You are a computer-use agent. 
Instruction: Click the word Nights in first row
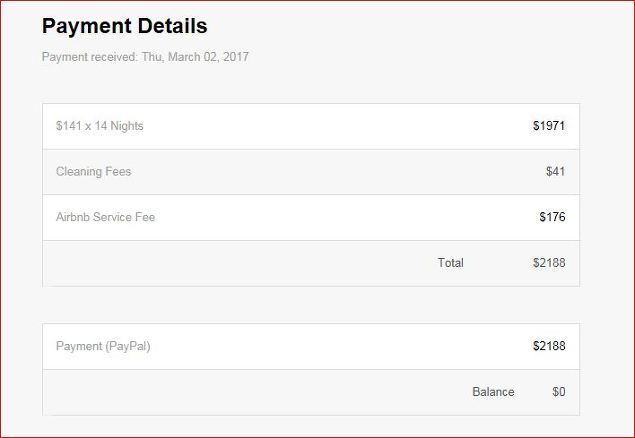coord(127,126)
